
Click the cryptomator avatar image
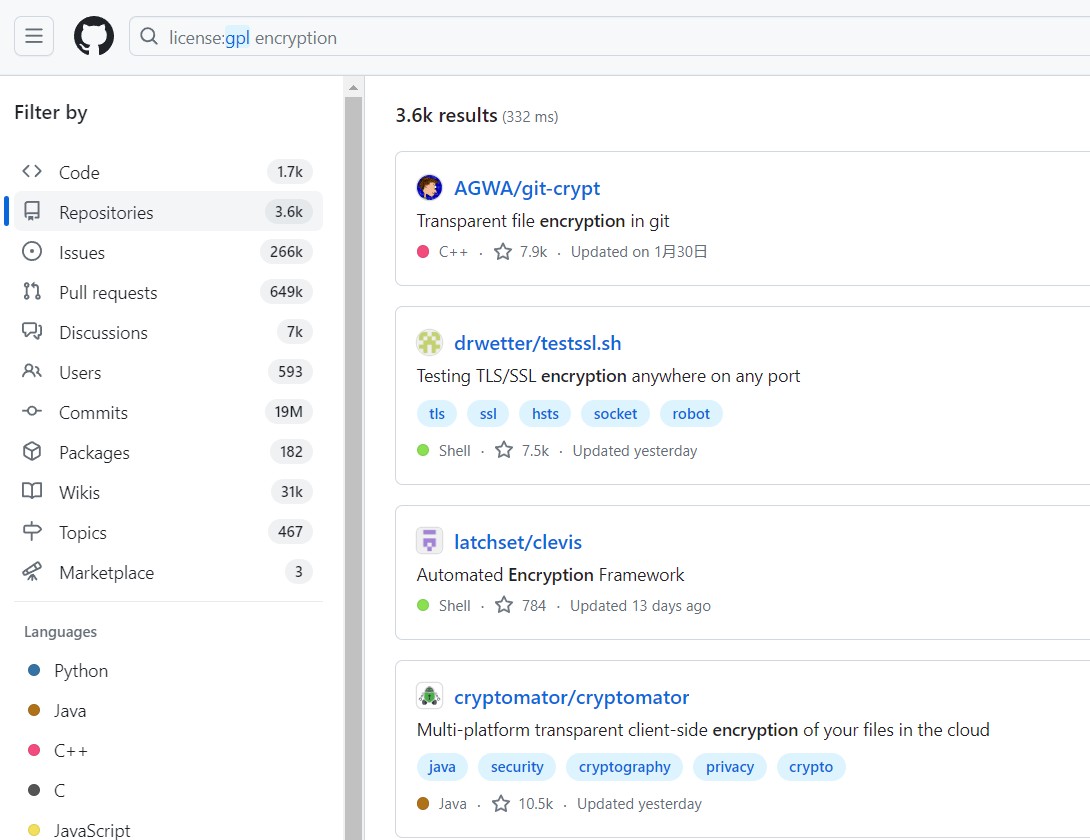[430, 696]
